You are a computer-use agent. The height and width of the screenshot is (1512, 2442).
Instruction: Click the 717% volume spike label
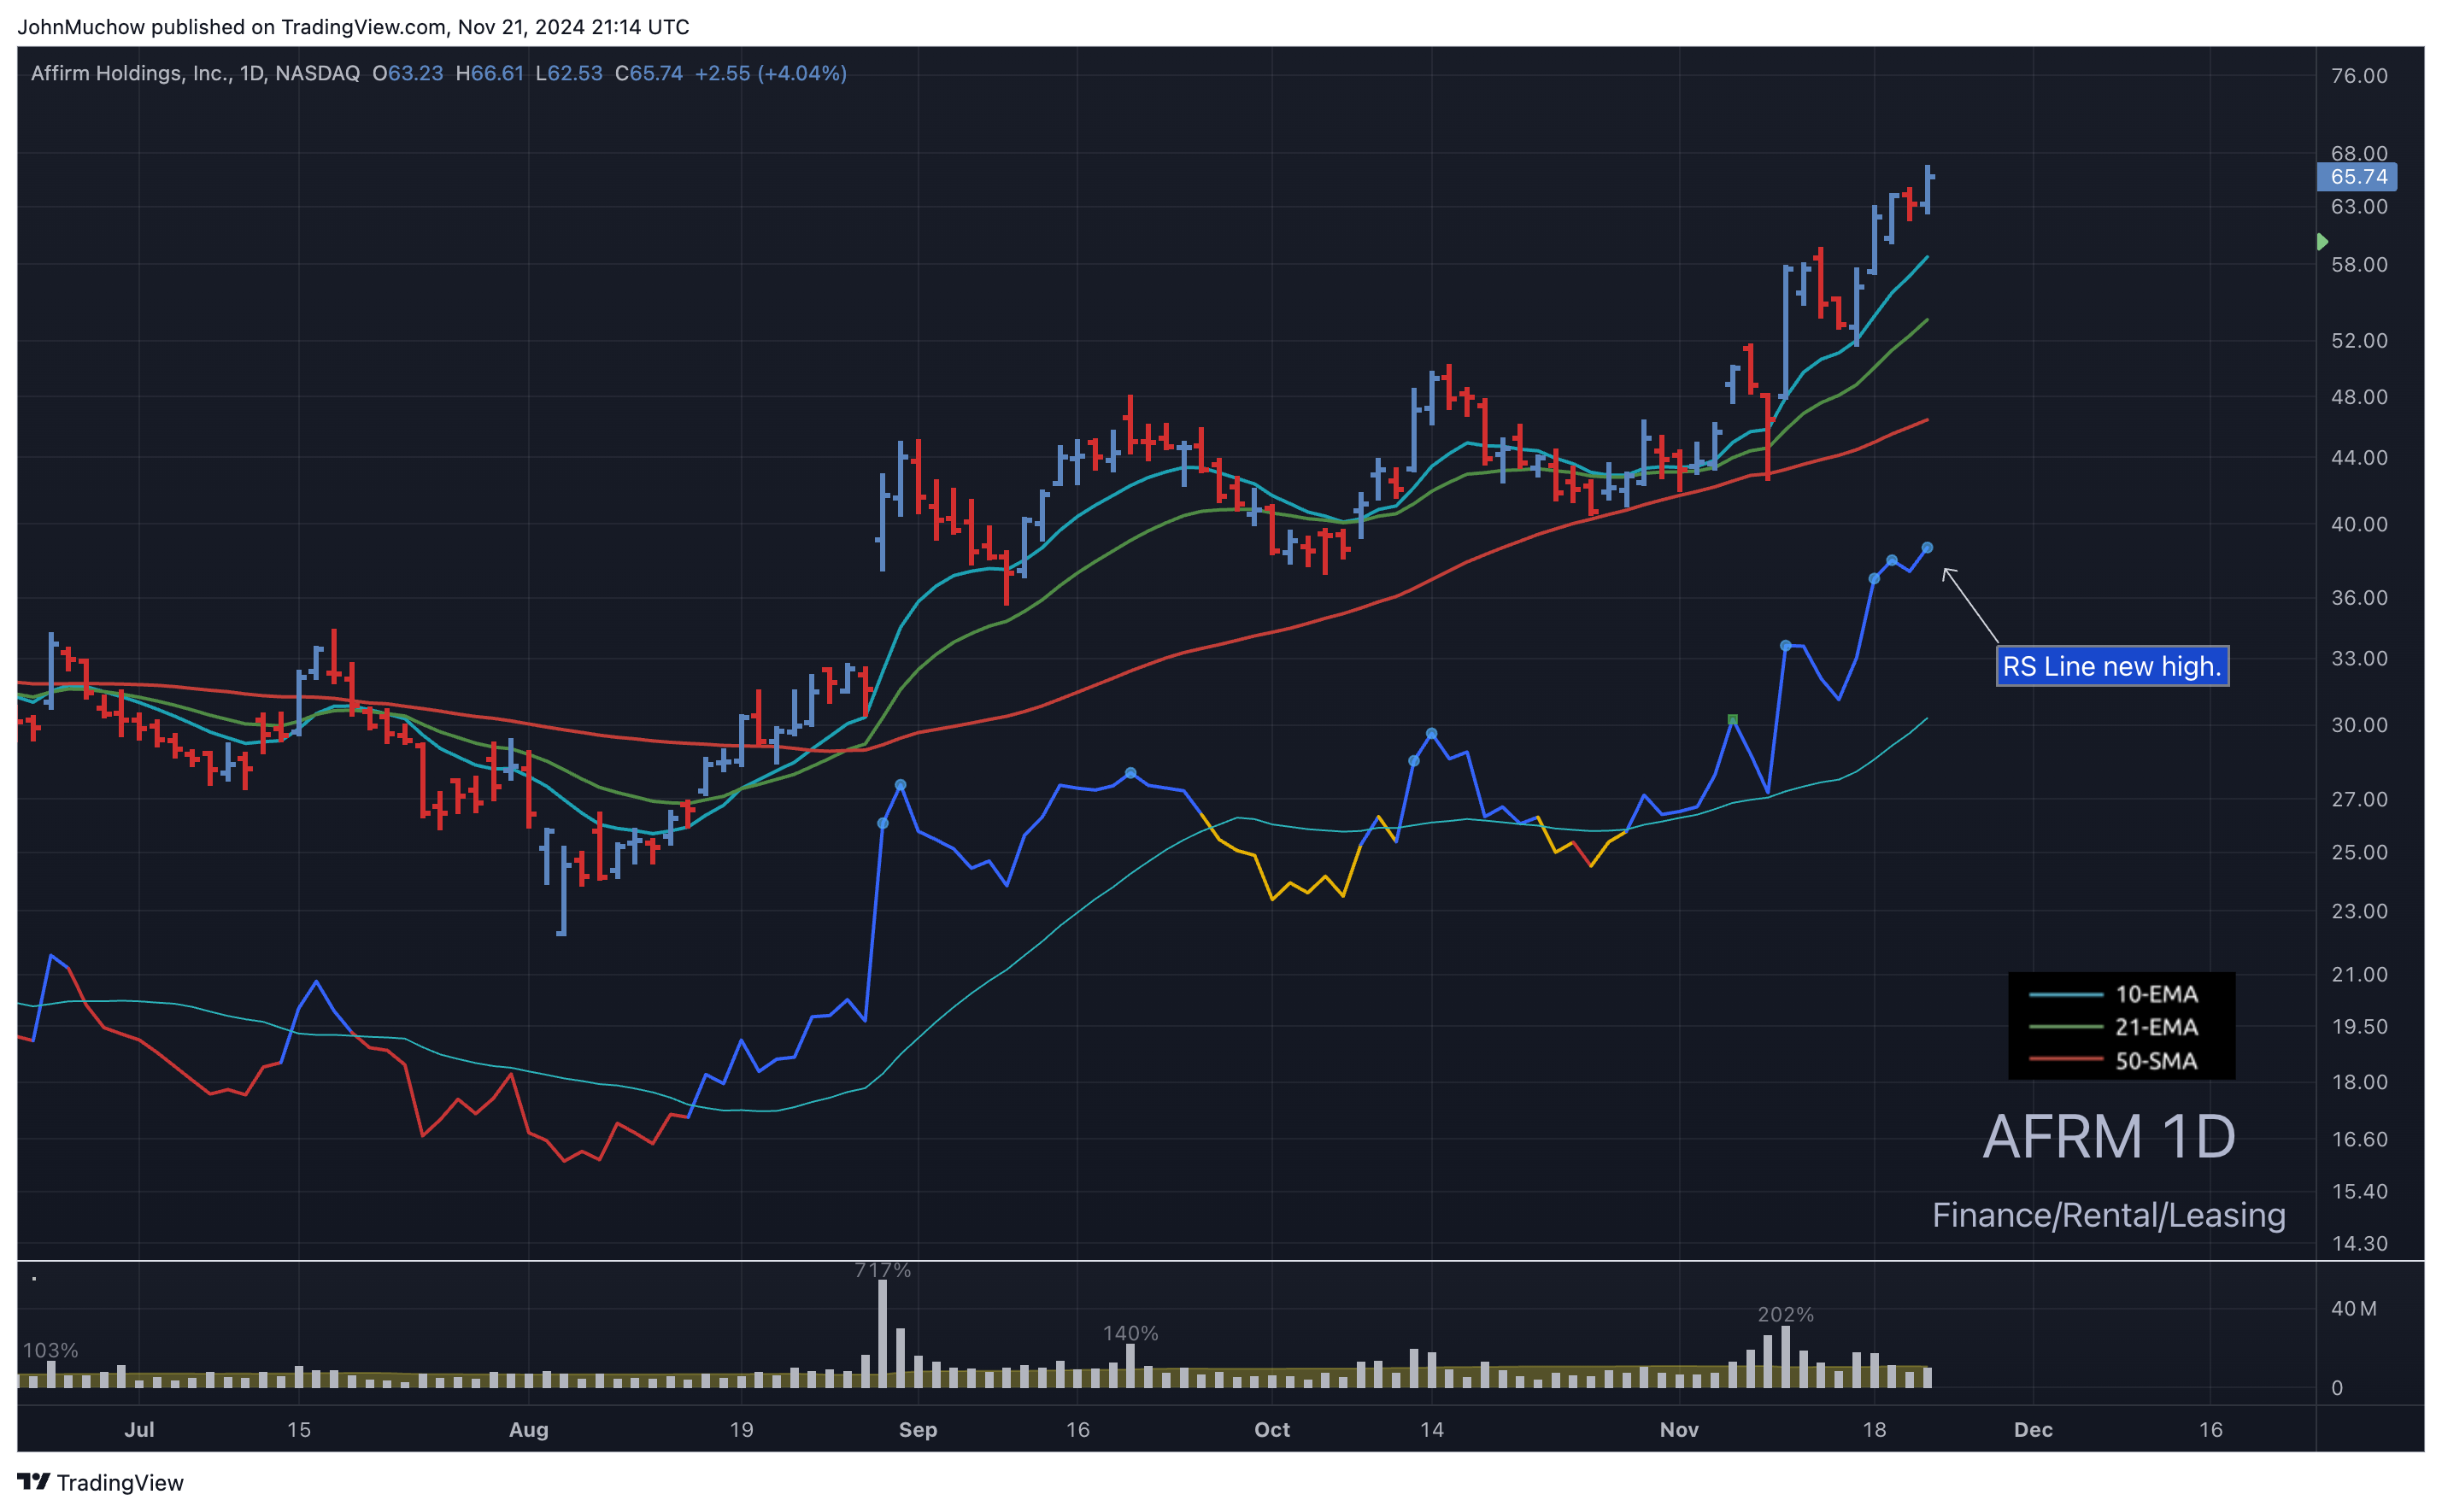pyautogui.click(x=882, y=1270)
